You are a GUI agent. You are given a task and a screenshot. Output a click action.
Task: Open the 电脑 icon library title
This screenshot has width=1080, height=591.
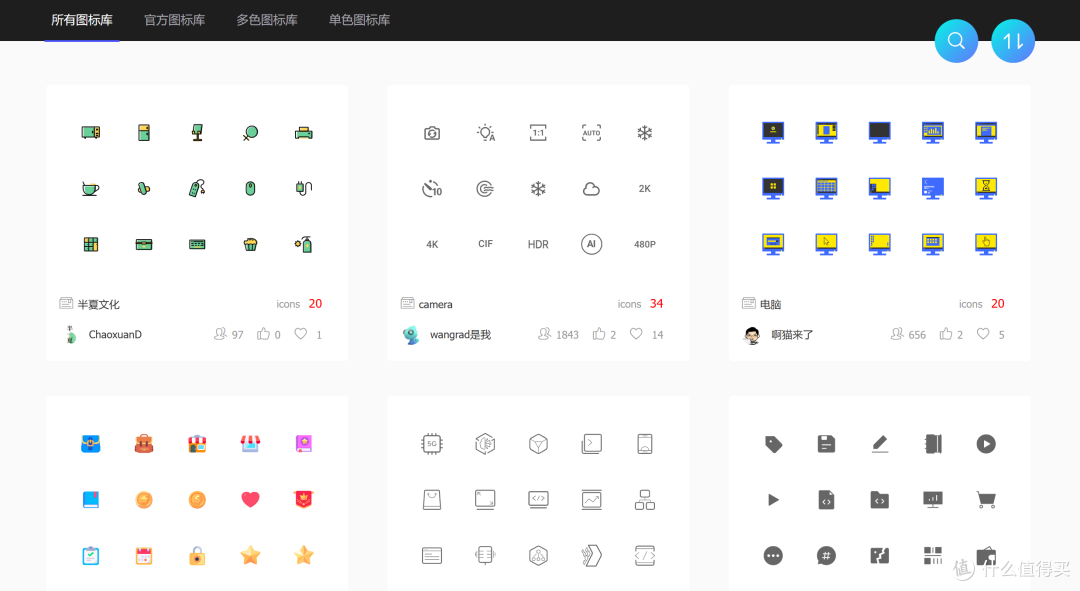click(770, 304)
